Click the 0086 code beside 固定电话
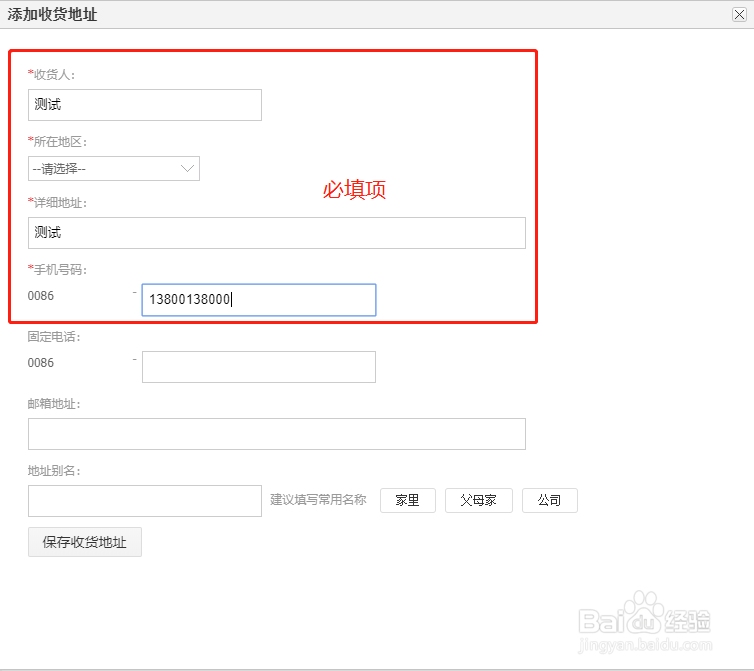This screenshot has height=671, width=754. [41, 363]
